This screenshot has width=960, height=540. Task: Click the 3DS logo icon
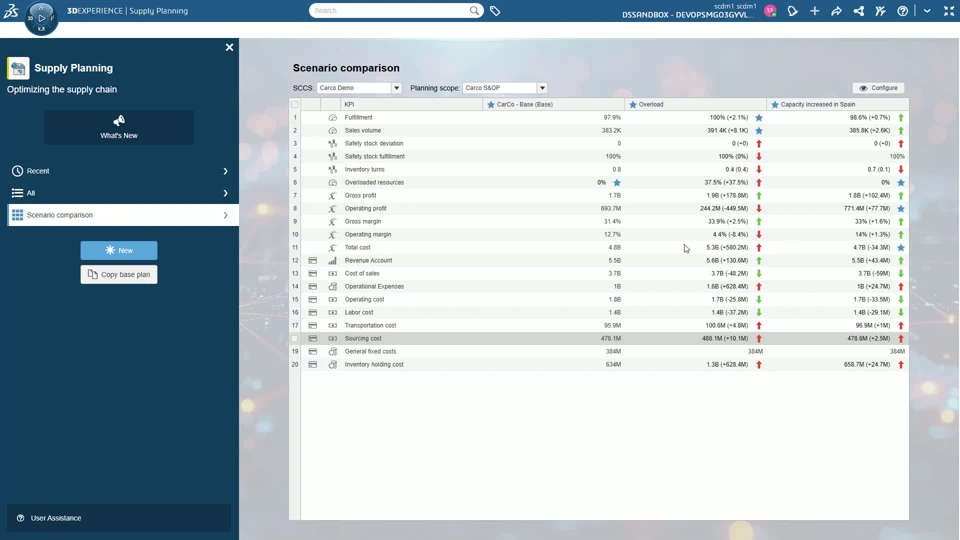pyautogui.click(x=11, y=10)
